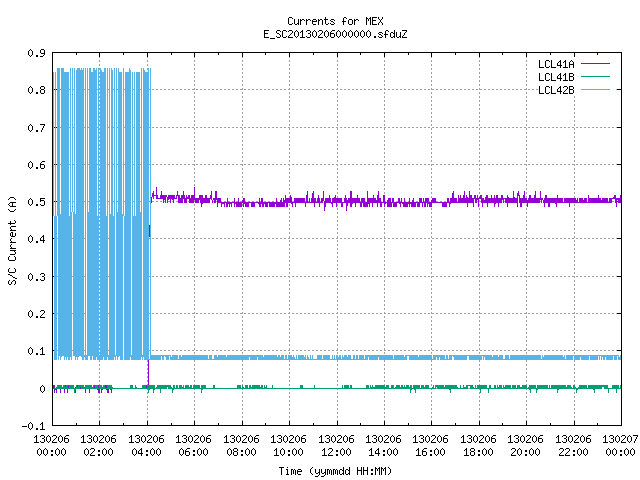Click the LCL41B legend label
The width and height of the screenshot is (640, 480).
point(556,77)
